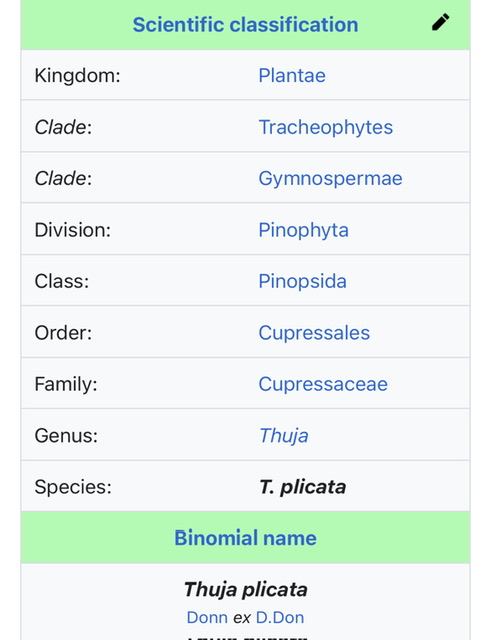Screen dimensions: 489x640
Task: Go to the Pinophyta division page
Action: click(303, 230)
